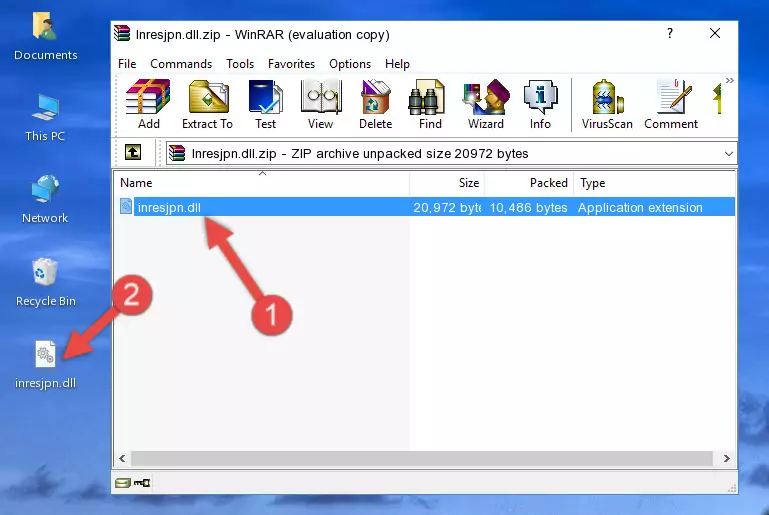Go up one level with the up-folder icon

133,153
